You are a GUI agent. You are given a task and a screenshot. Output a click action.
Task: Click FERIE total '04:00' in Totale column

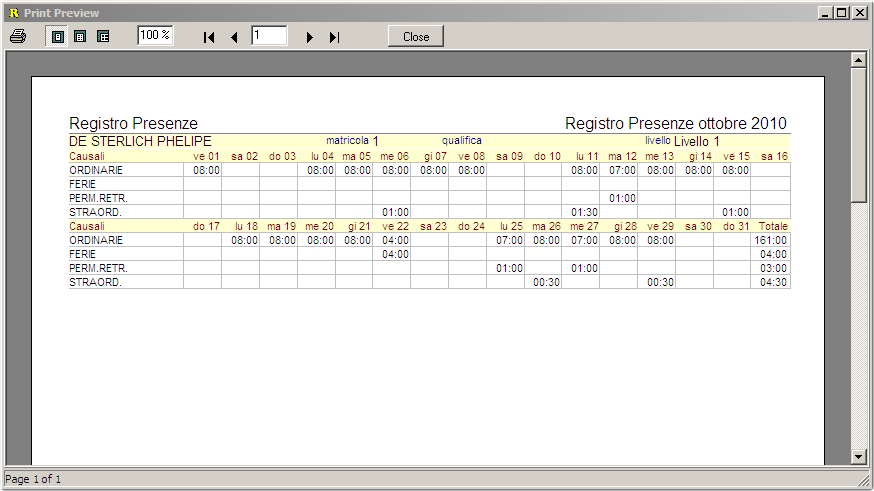[773, 254]
